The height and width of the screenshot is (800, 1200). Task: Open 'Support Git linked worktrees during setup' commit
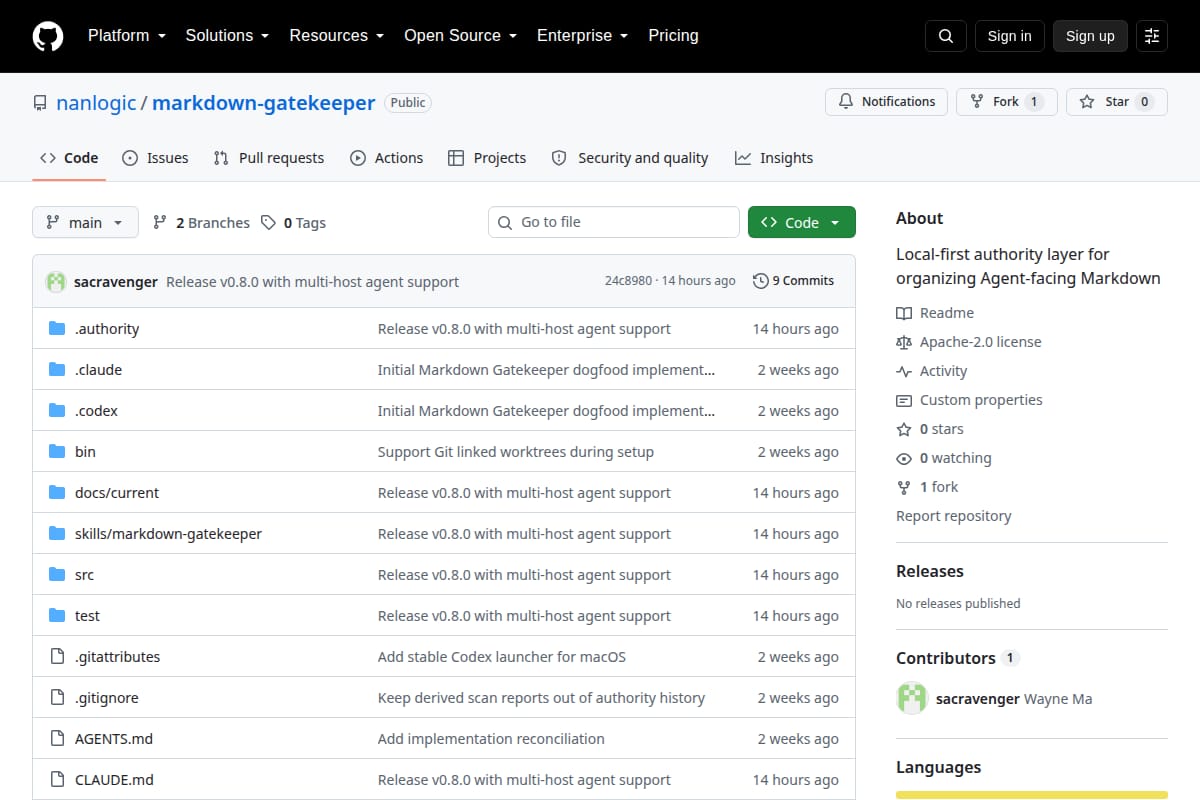(516, 452)
